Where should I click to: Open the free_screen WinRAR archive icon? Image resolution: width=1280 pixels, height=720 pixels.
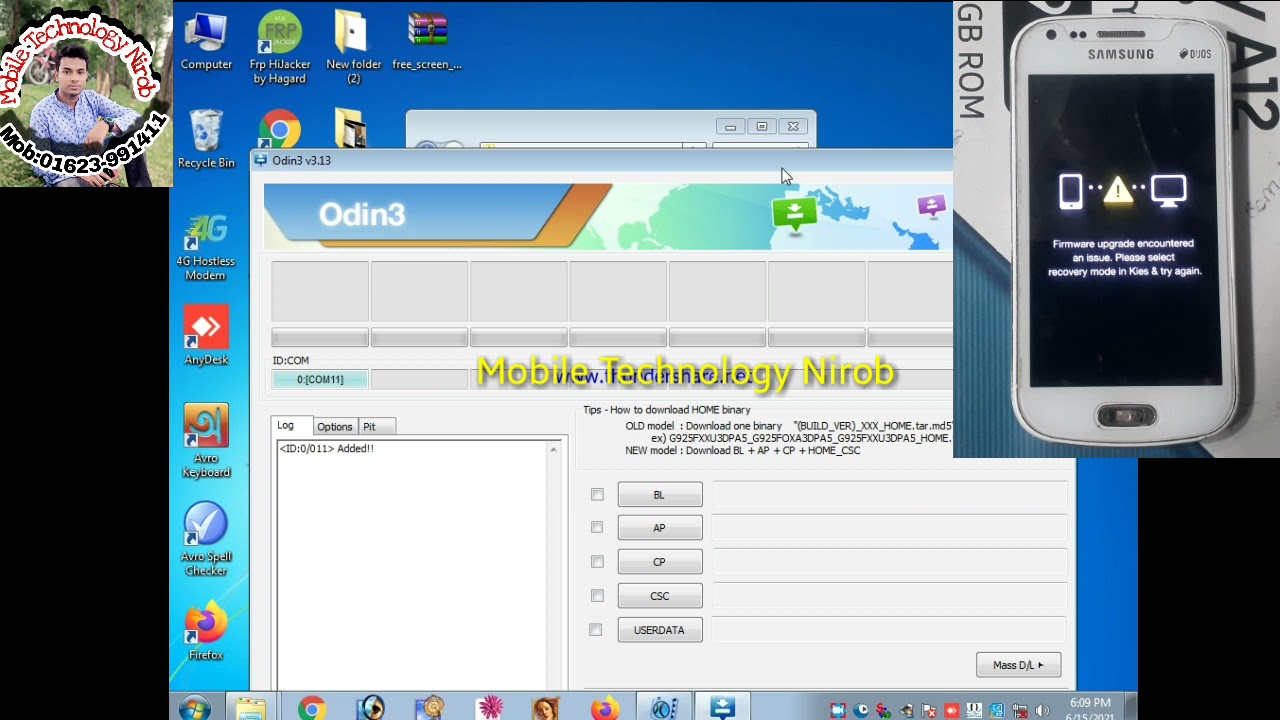[427, 41]
